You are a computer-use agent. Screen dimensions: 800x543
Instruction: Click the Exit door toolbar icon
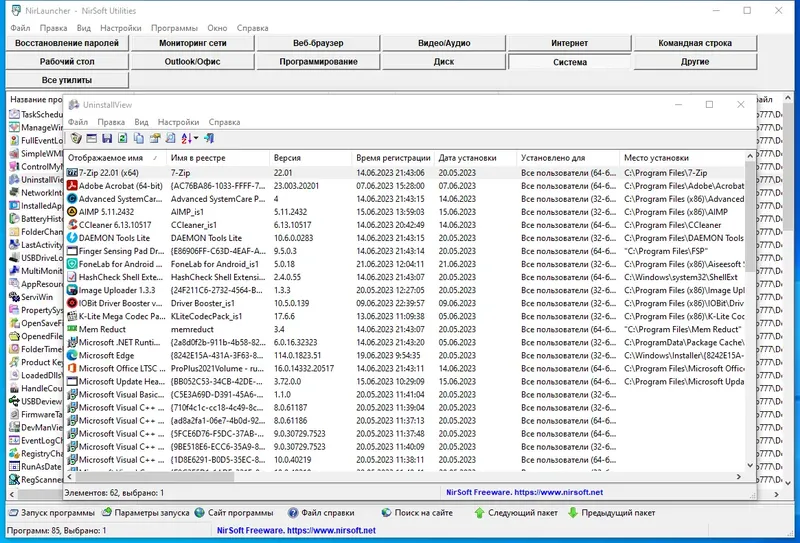pyautogui.click(x=209, y=138)
